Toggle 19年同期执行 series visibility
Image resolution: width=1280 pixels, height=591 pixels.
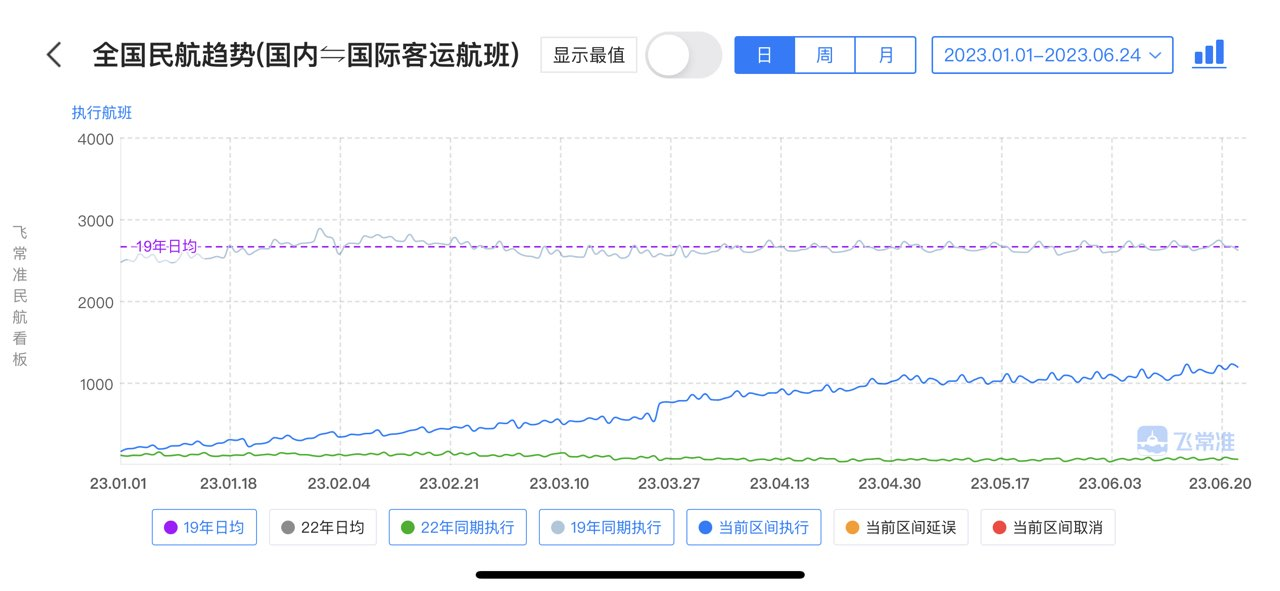click(x=606, y=527)
